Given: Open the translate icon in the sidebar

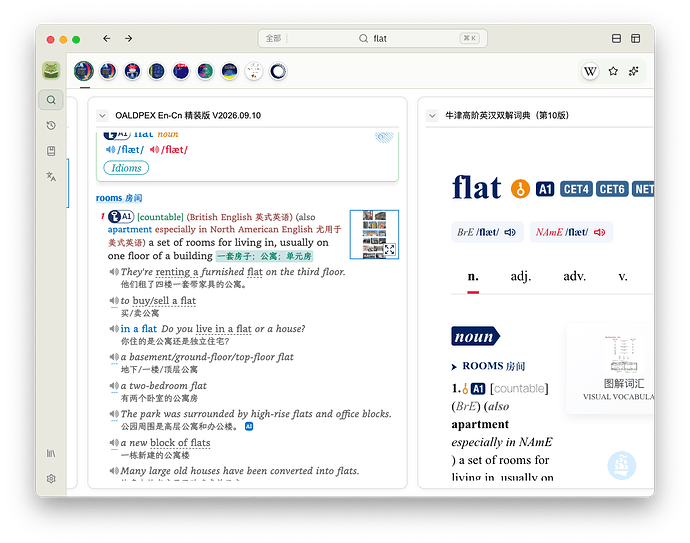Looking at the screenshot, I should pos(51,176).
